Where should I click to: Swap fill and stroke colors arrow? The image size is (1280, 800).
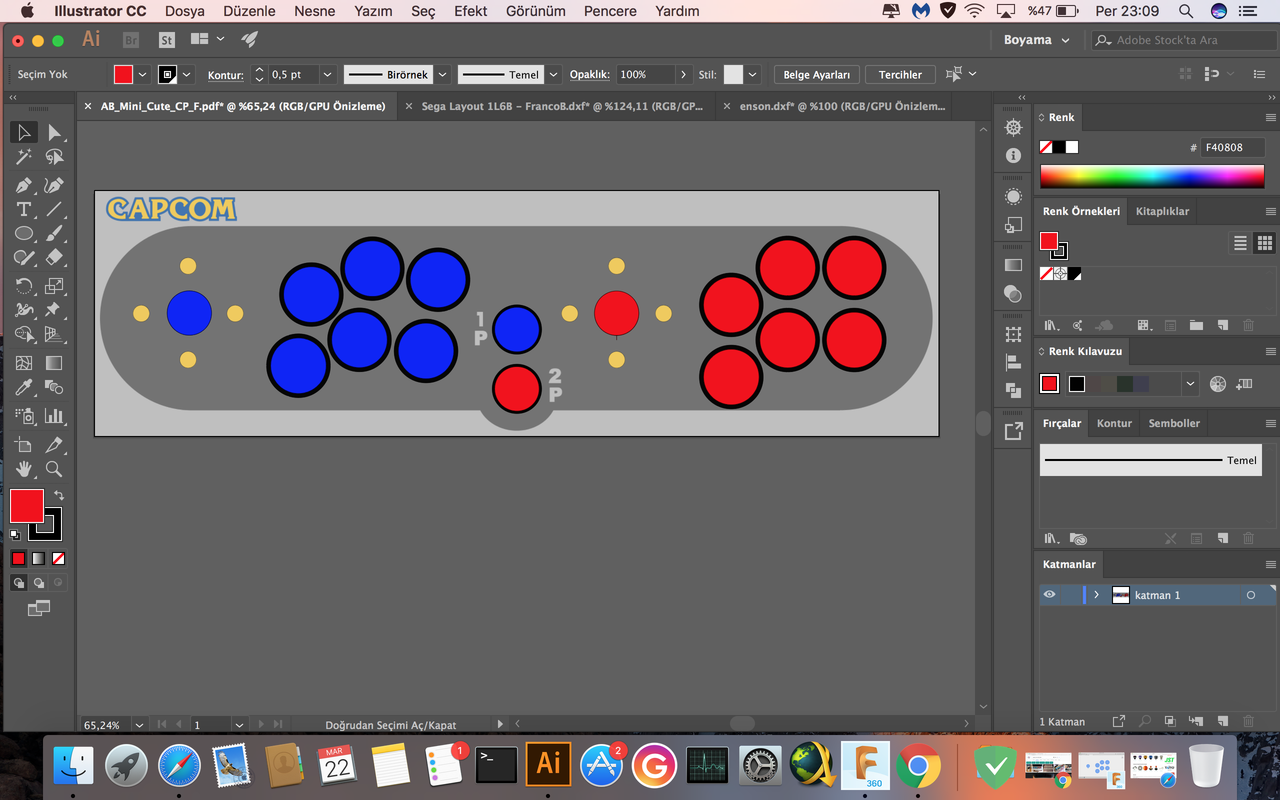[59, 496]
